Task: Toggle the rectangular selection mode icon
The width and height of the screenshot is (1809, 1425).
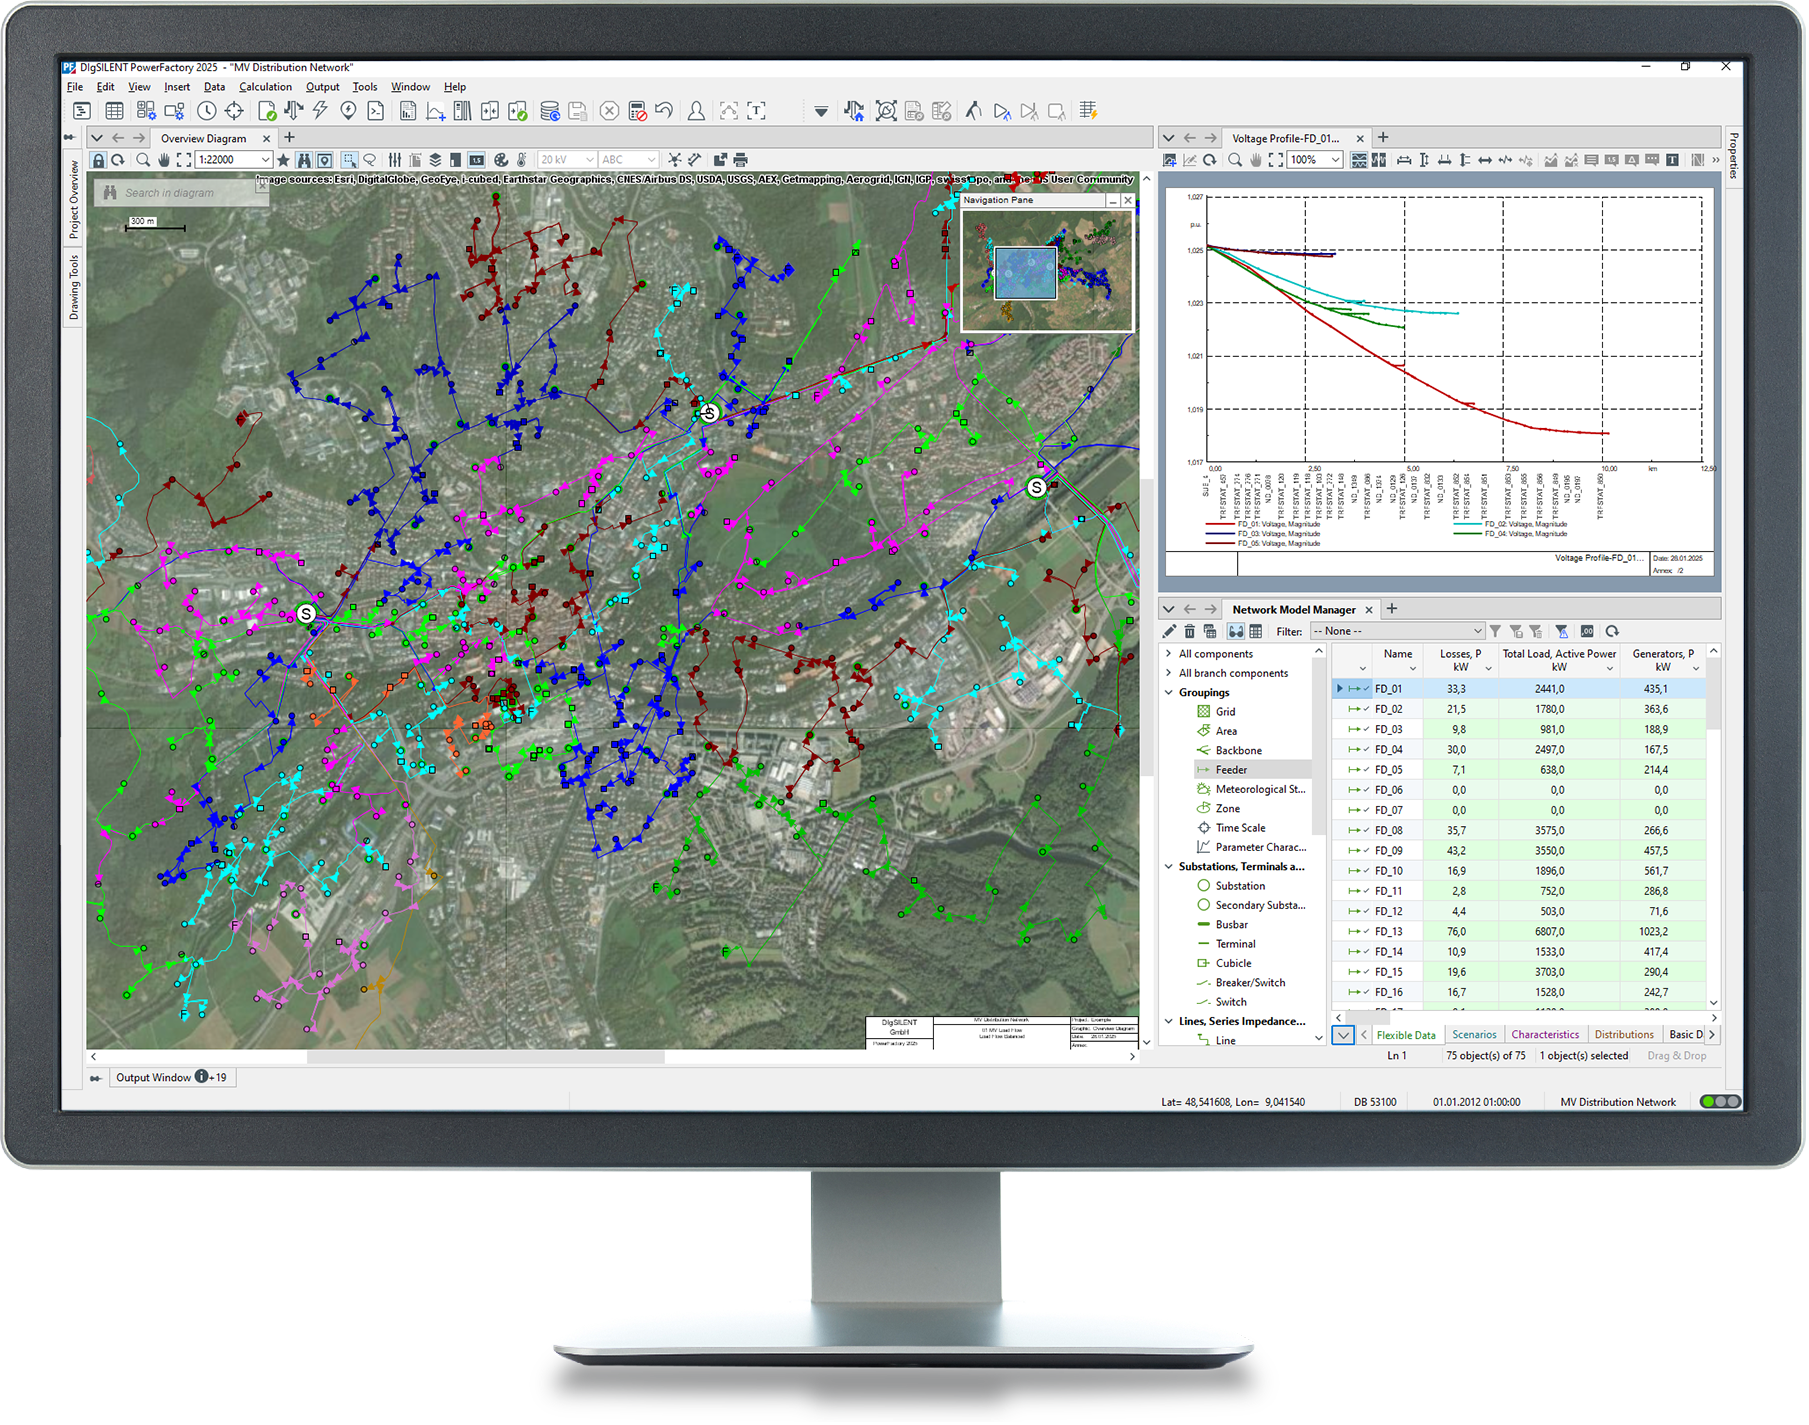Action: (x=349, y=160)
